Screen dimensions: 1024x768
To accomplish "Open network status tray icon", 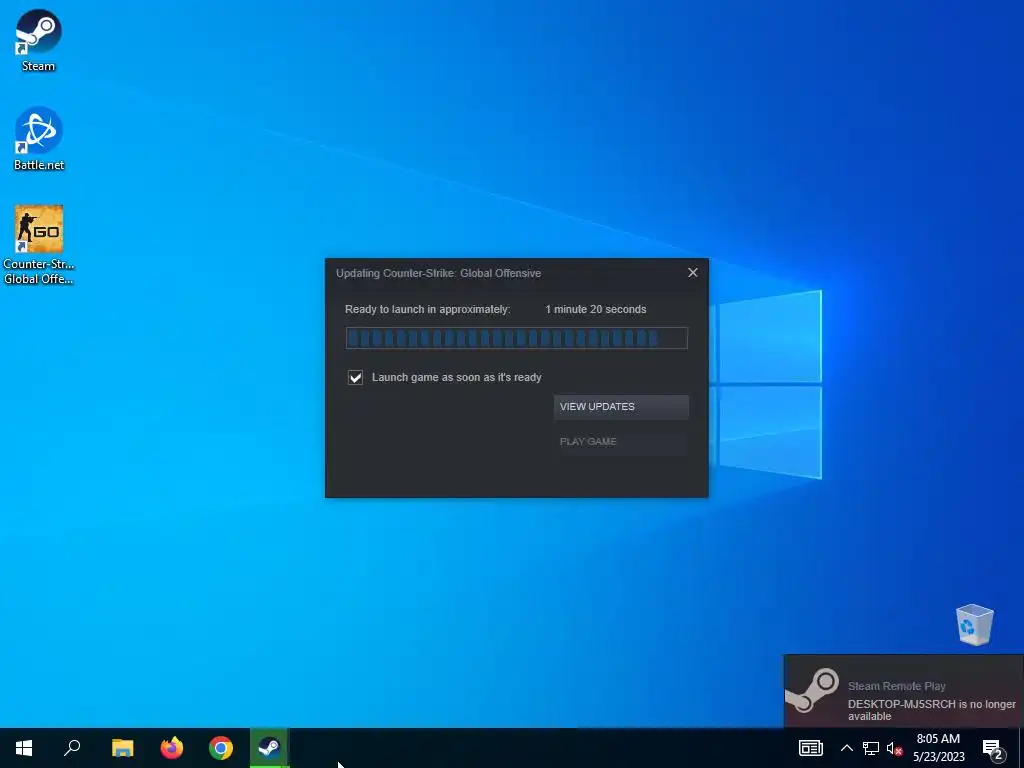I will pos(871,748).
